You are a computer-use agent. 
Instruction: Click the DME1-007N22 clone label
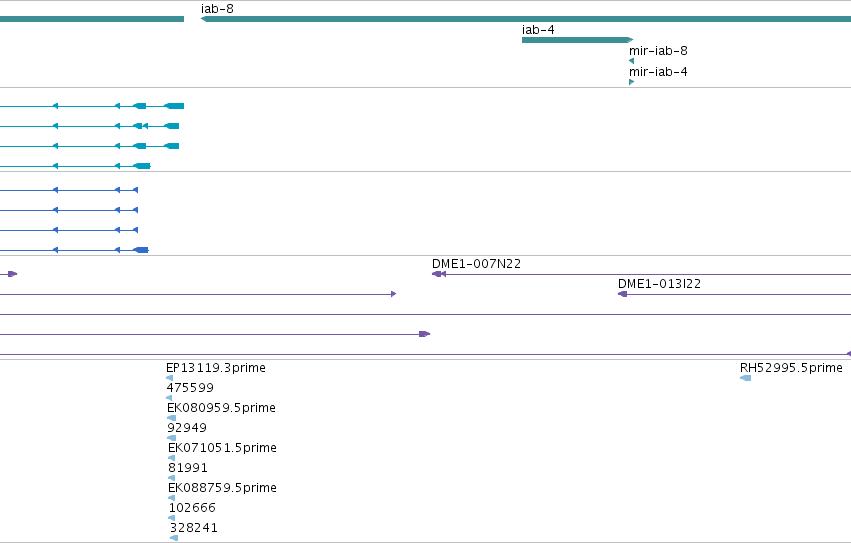point(476,264)
